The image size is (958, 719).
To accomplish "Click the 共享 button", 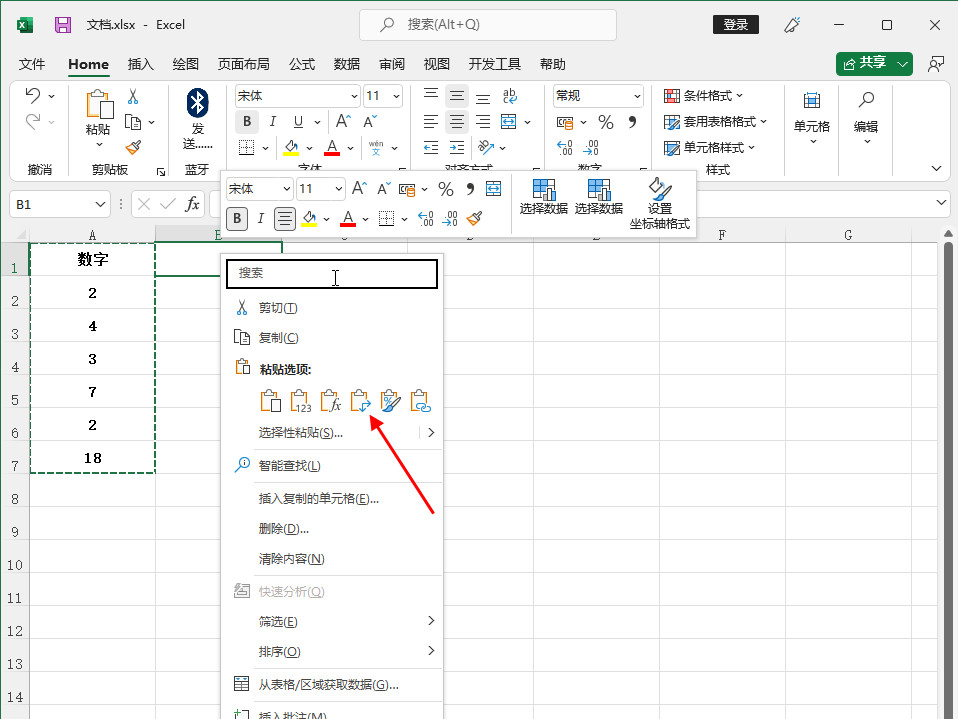I will 865,64.
